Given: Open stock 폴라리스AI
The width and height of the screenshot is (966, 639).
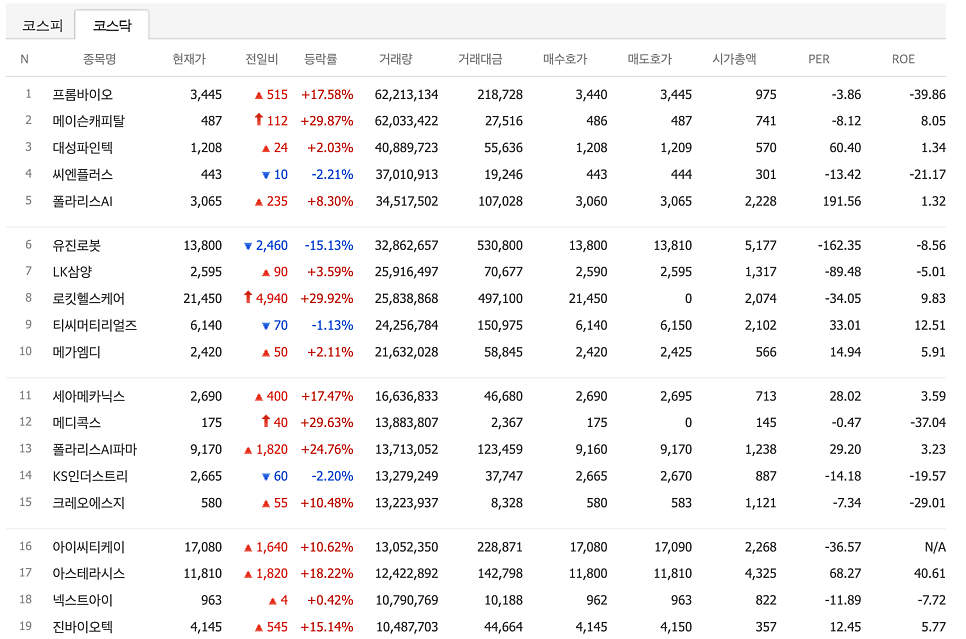Looking at the screenshot, I should coord(83,201).
